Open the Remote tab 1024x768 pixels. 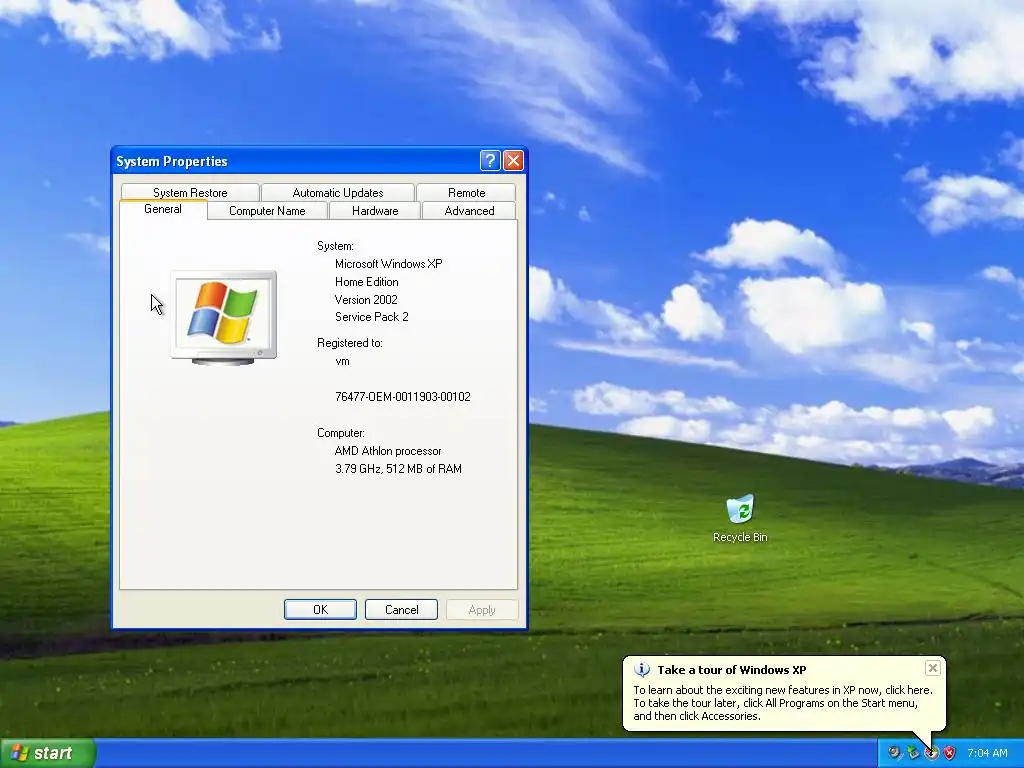[x=466, y=193]
